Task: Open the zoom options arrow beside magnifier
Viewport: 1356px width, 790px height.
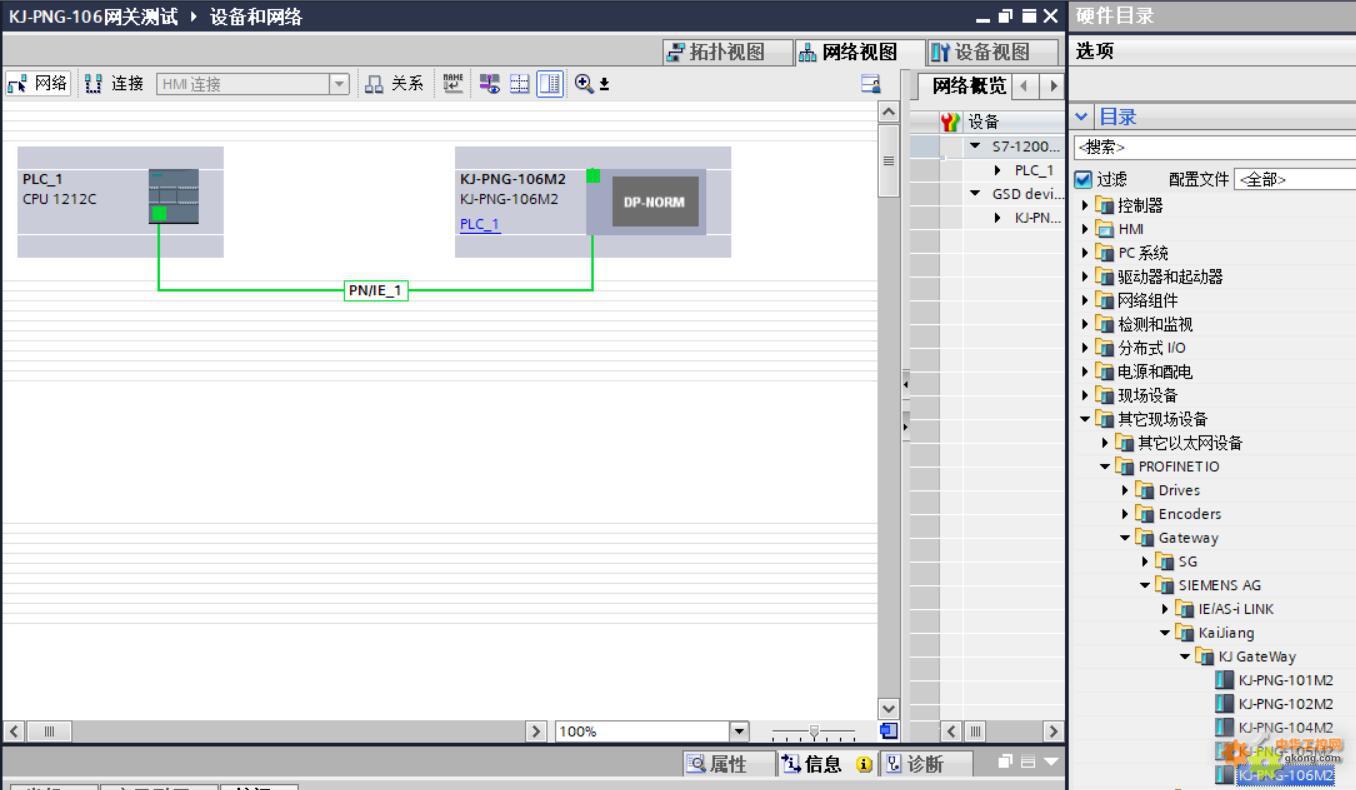Action: point(604,85)
